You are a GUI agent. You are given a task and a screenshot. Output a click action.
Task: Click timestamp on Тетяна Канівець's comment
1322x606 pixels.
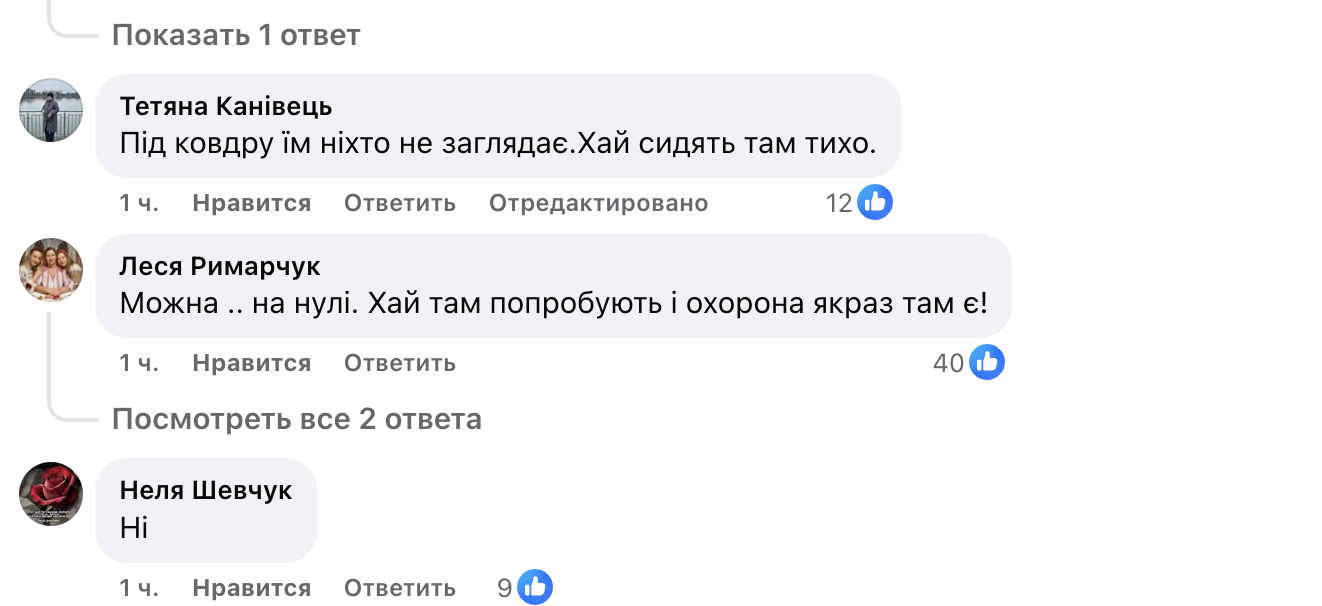tap(139, 203)
